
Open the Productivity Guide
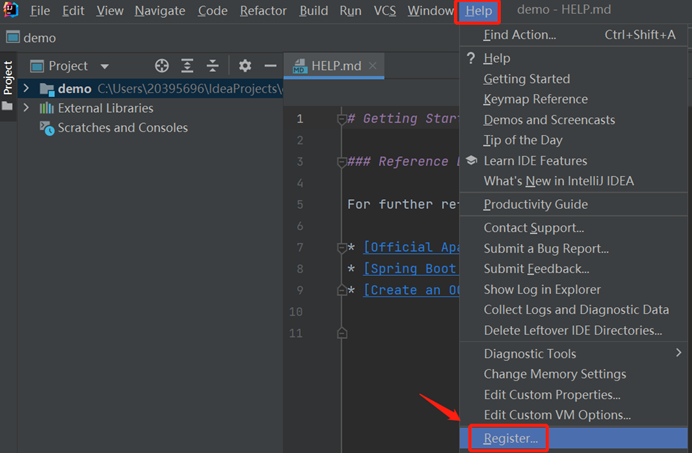[574, 204]
